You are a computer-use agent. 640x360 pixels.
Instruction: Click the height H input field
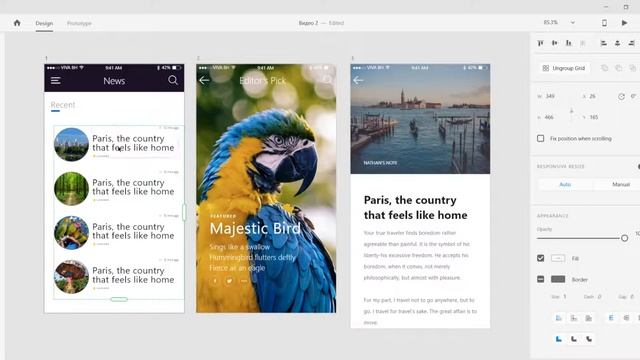(549, 117)
